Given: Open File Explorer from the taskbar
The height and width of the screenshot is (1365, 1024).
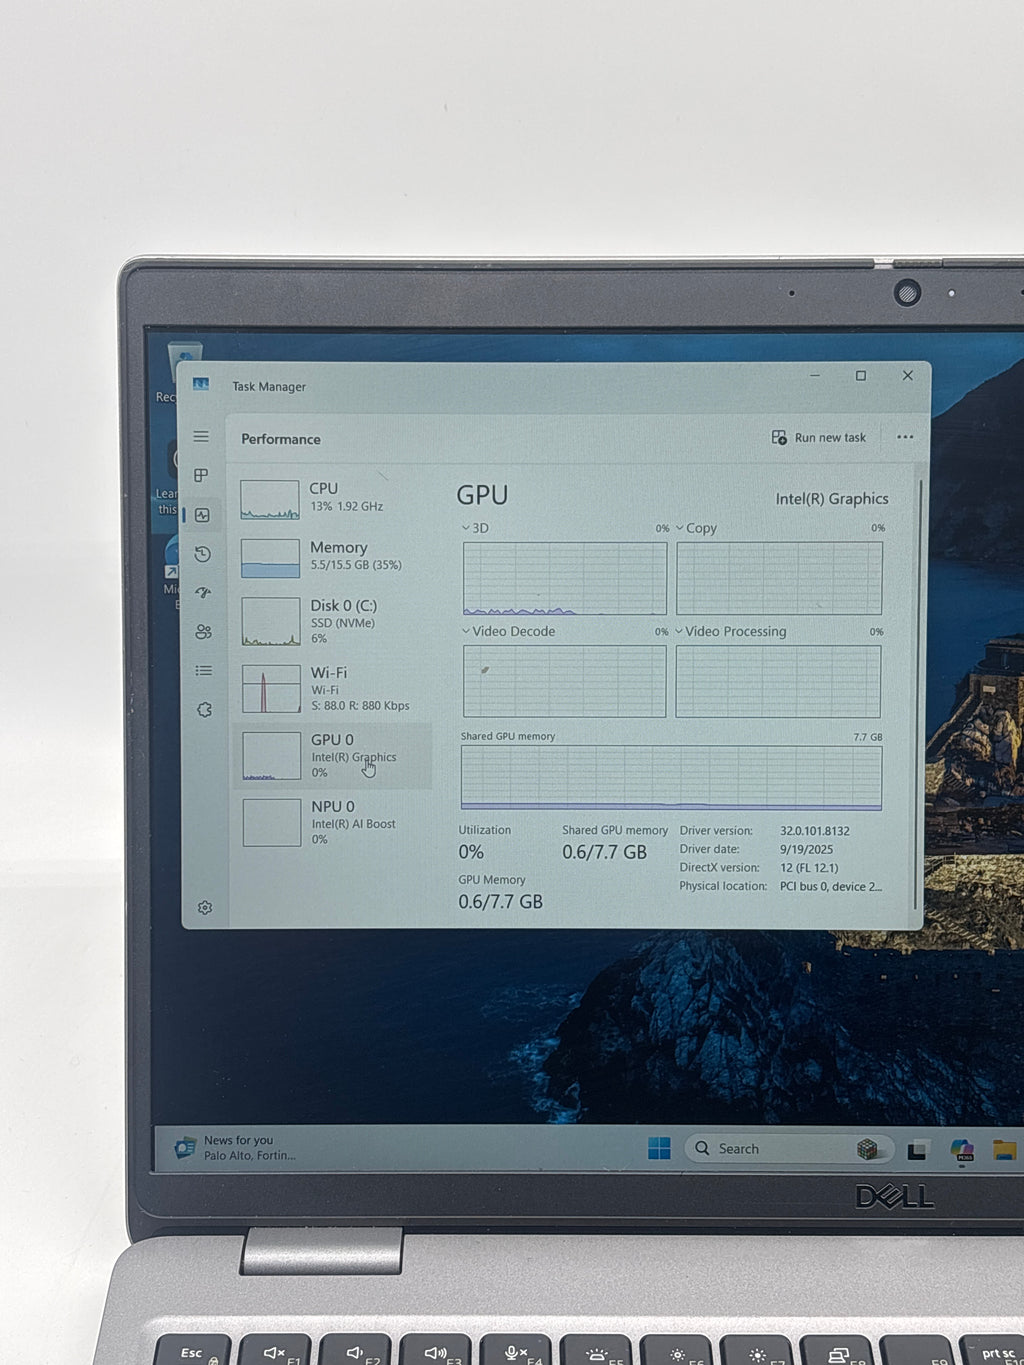Looking at the screenshot, I should coord(1005,1150).
